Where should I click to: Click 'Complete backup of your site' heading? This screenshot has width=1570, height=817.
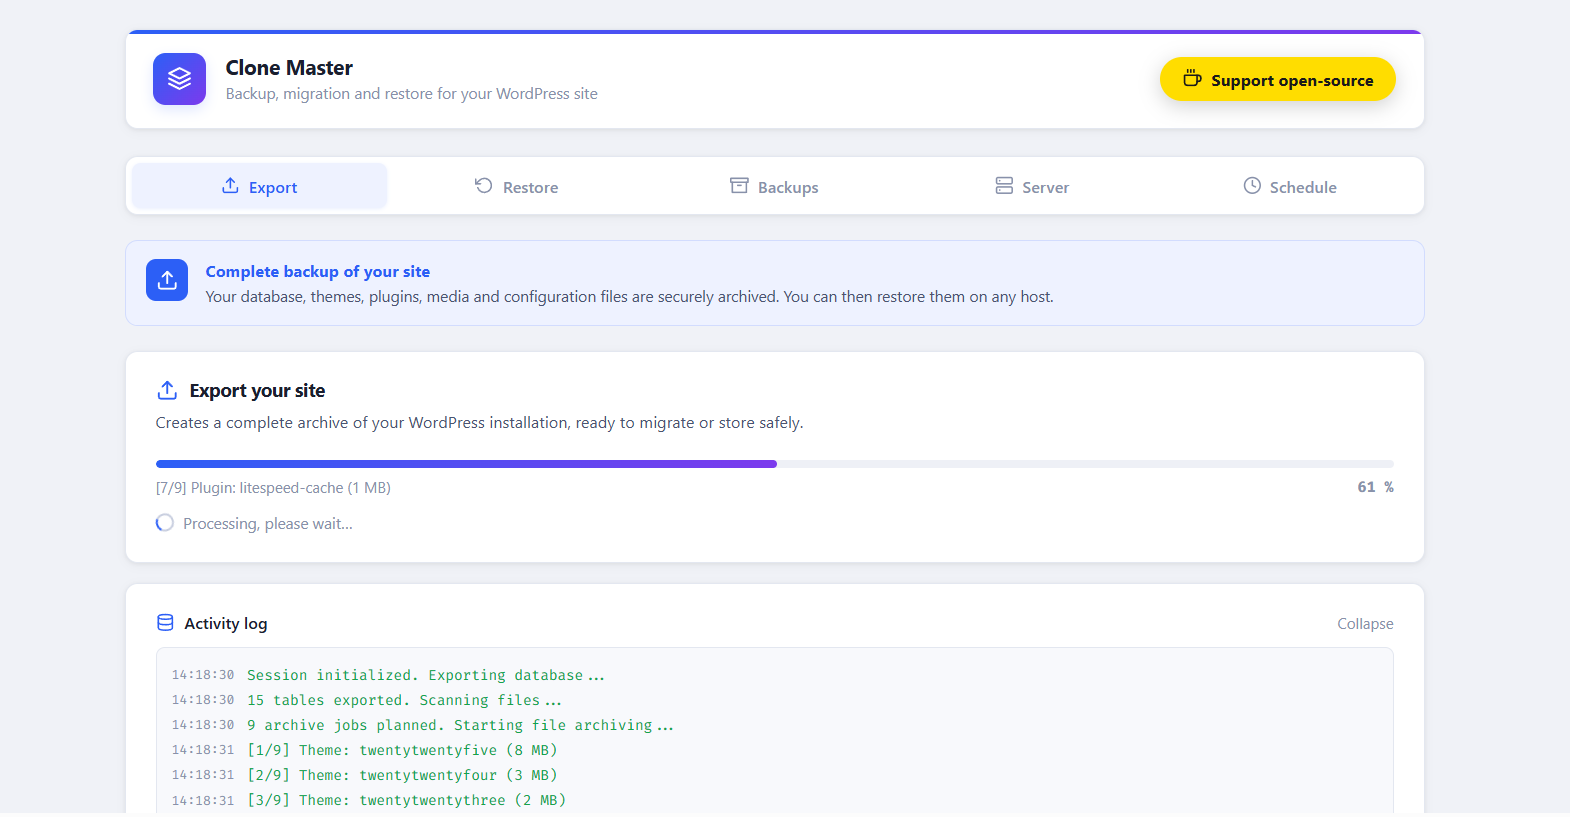(x=318, y=272)
